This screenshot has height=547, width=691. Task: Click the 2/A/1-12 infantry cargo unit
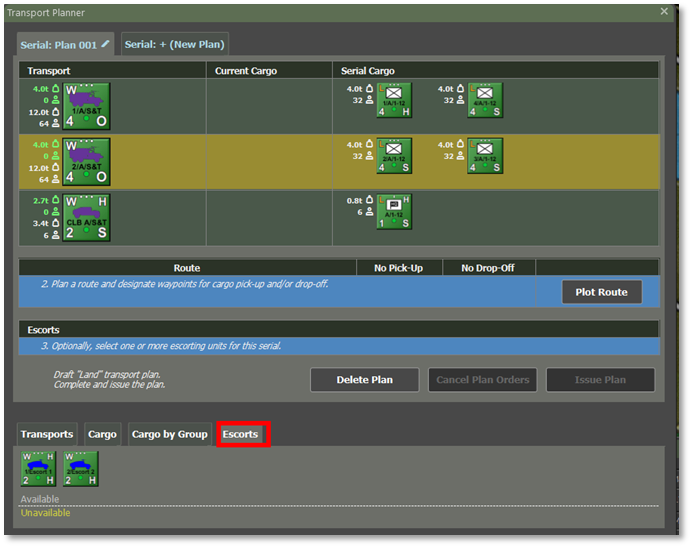click(394, 156)
